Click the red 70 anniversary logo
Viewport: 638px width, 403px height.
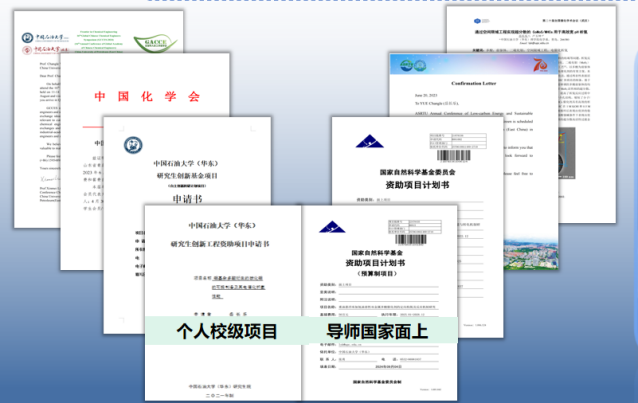pyautogui.click(x=540, y=65)
